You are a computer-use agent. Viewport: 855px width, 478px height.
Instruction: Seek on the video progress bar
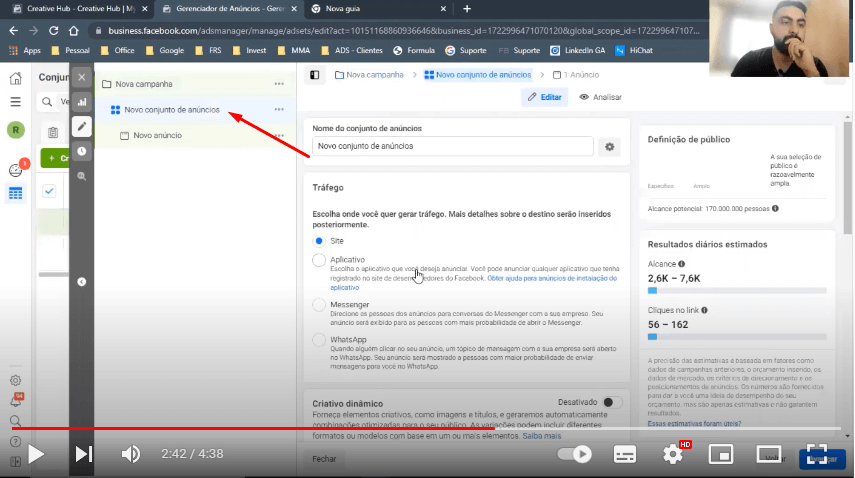coord(425,428)
